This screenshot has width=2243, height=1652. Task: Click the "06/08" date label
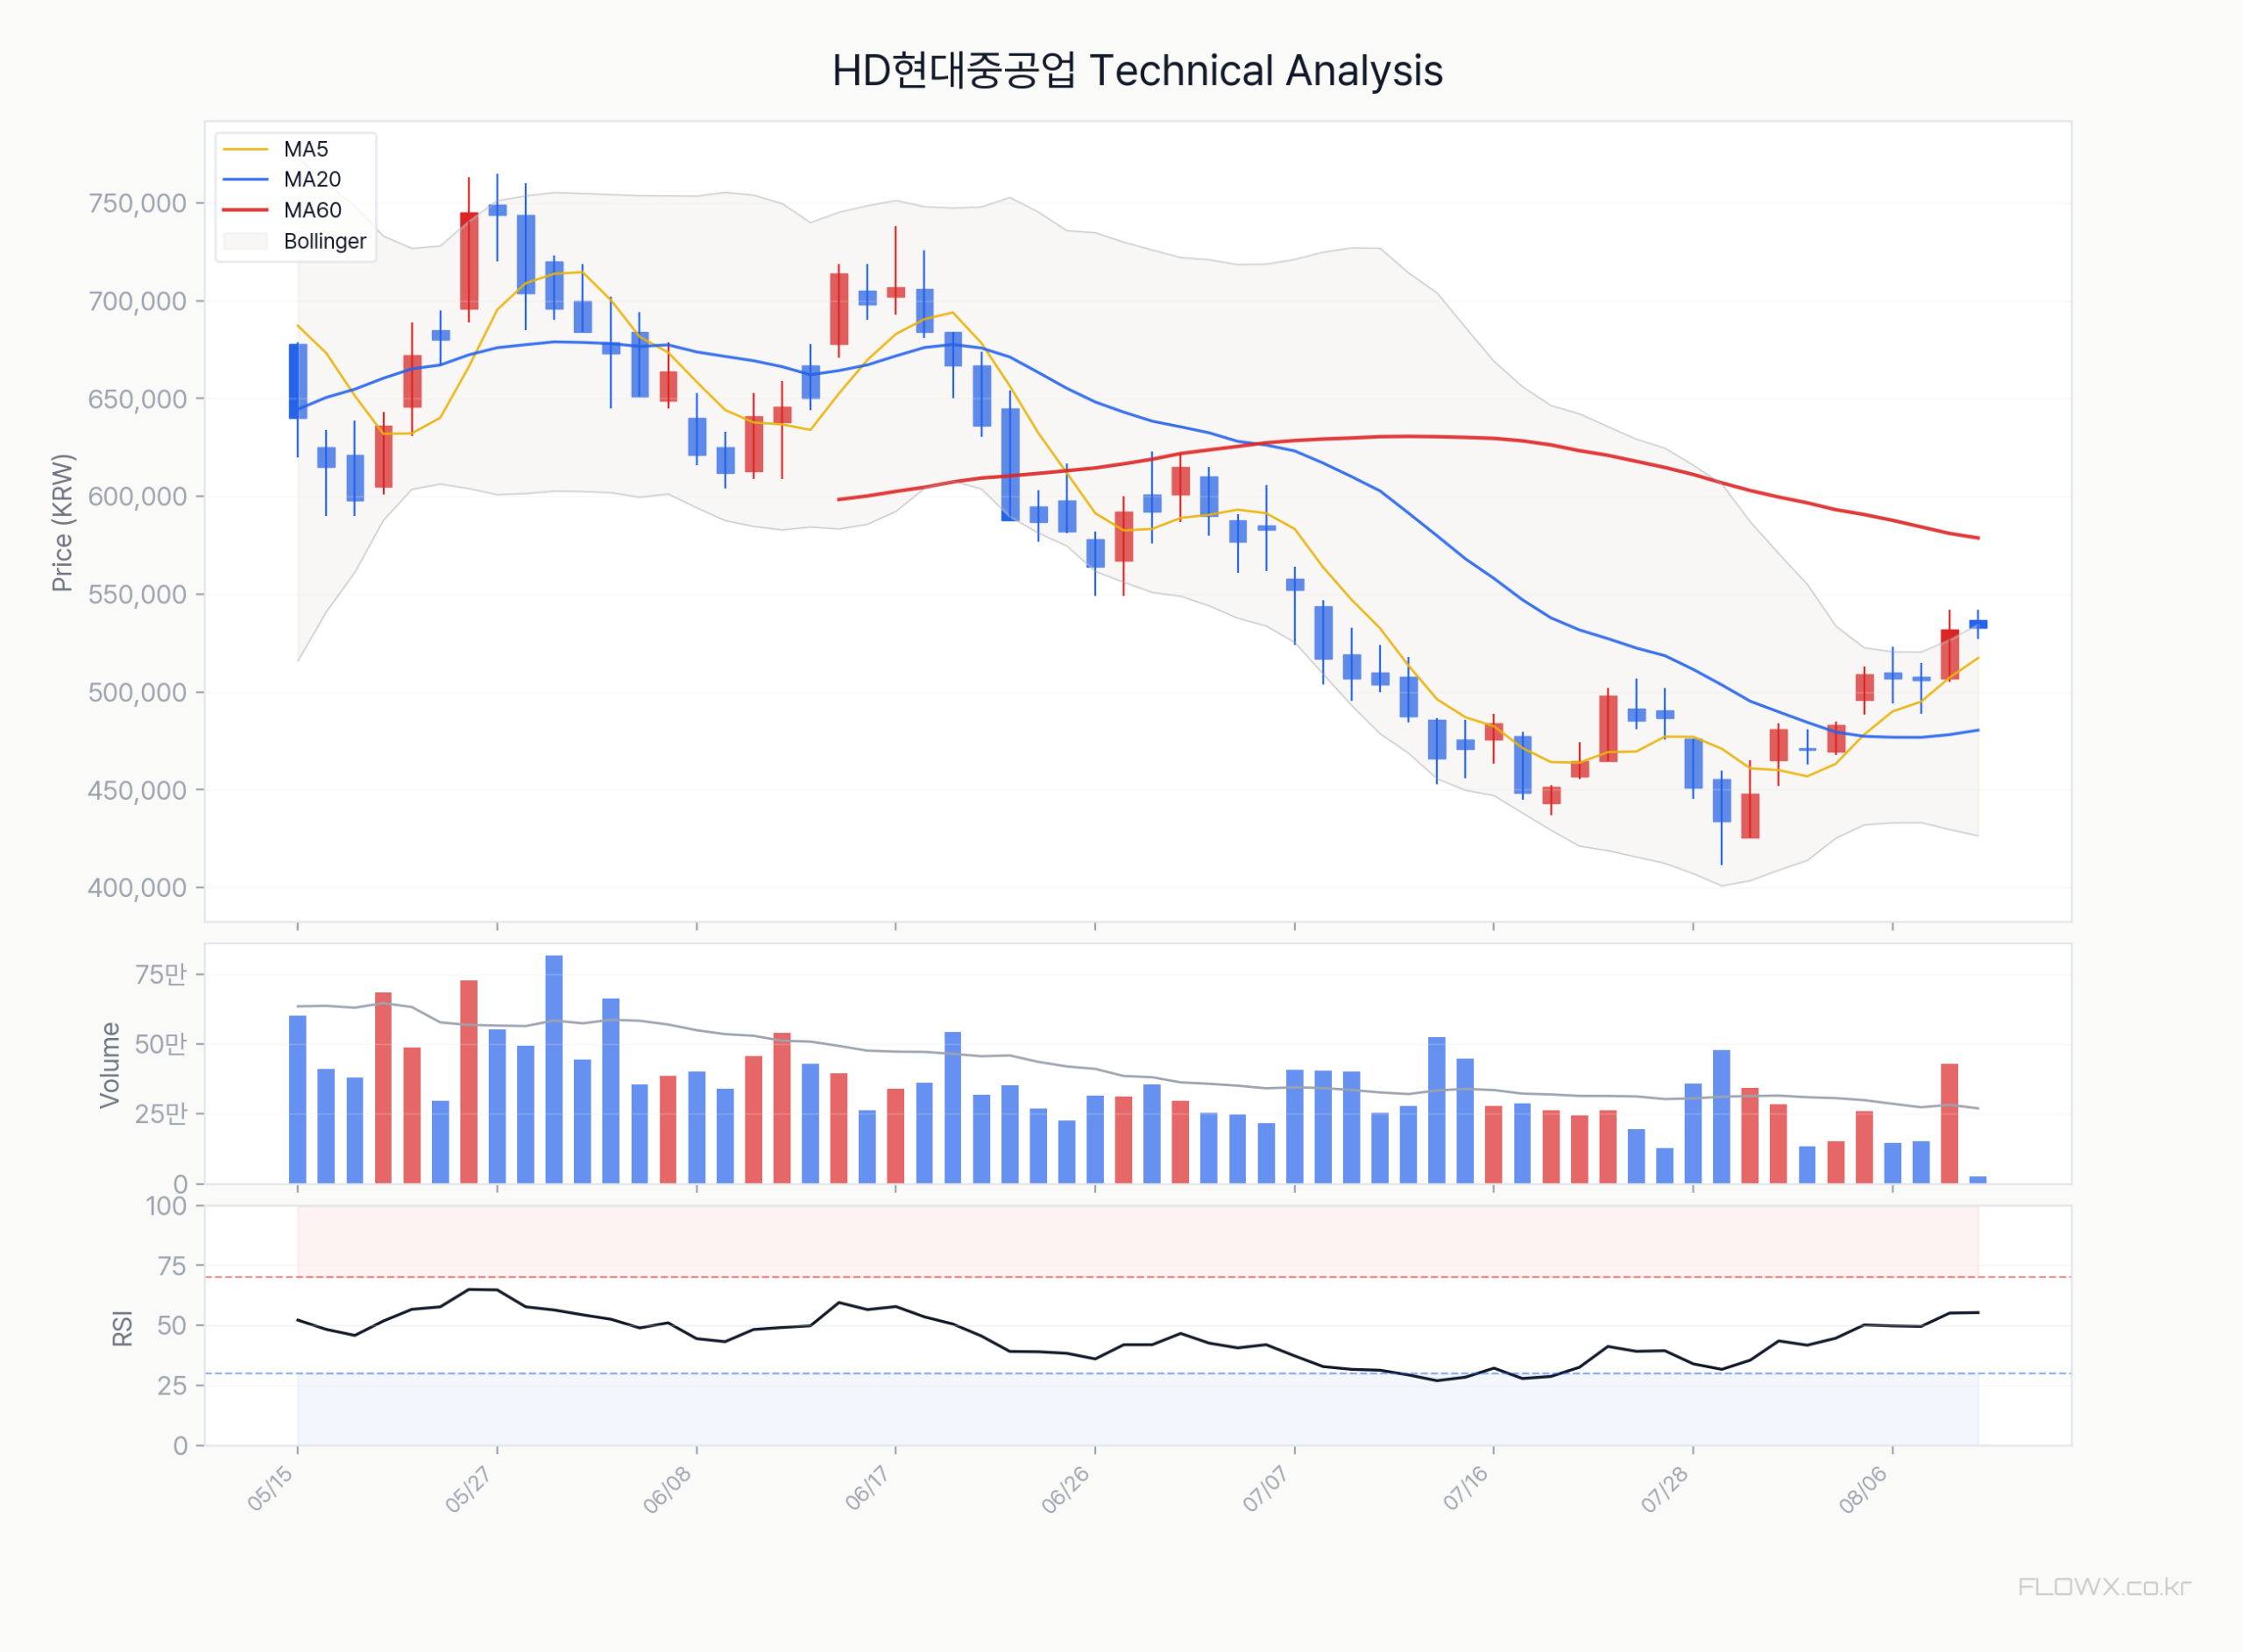(x=668, y=1489)
